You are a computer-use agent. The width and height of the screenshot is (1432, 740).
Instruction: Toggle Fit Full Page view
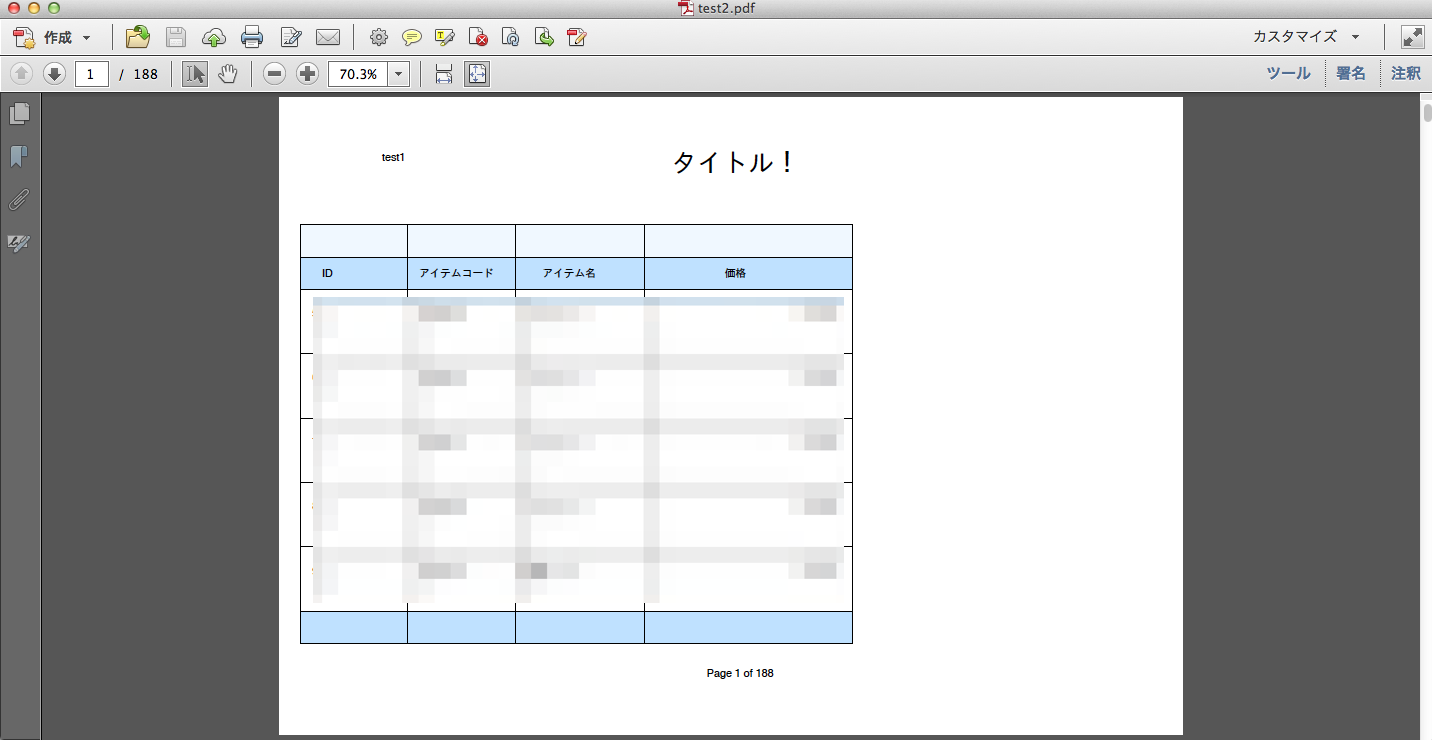477,74
